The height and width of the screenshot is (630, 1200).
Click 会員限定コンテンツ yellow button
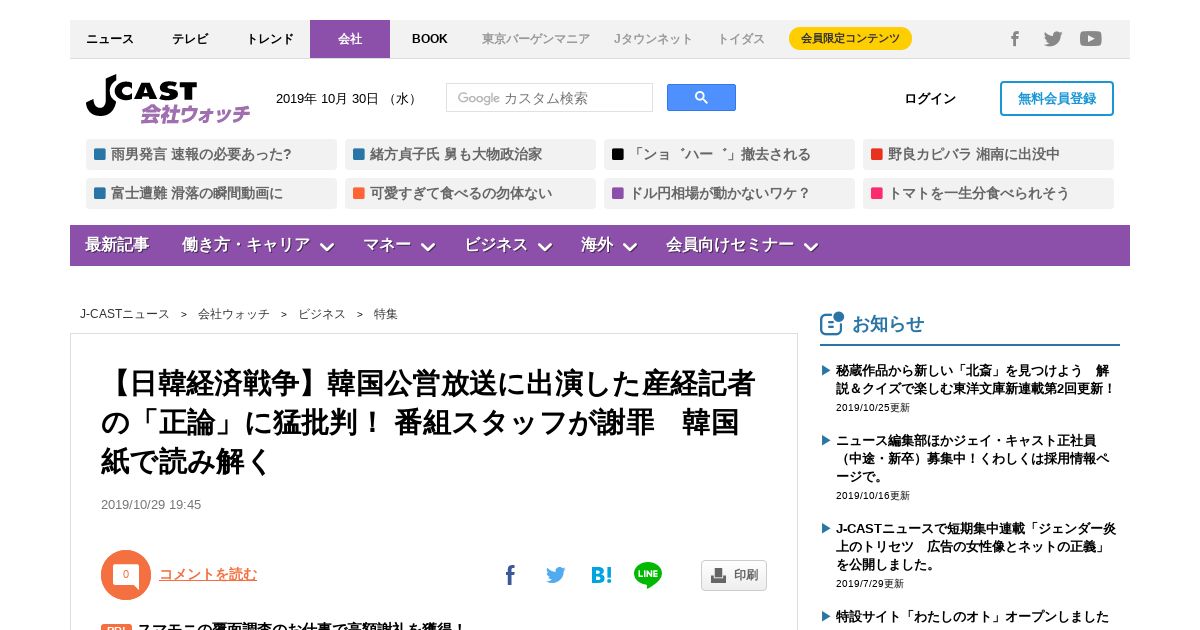tap(850, 39)
